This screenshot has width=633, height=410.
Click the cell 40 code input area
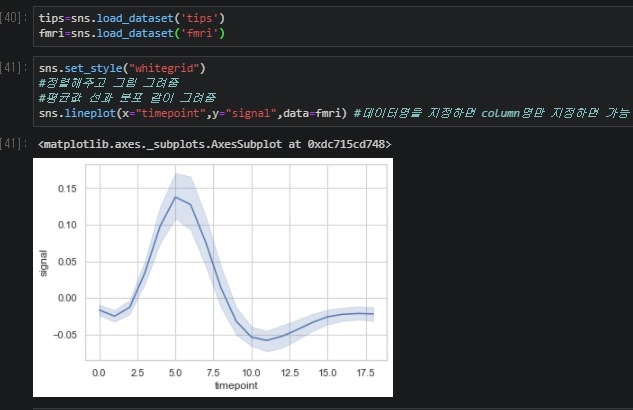coord(333,26)
